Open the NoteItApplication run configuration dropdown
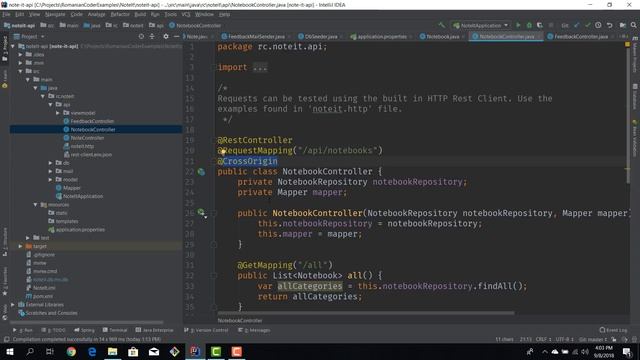Screen dimensions: 640x360 click(x=481, y=25)
